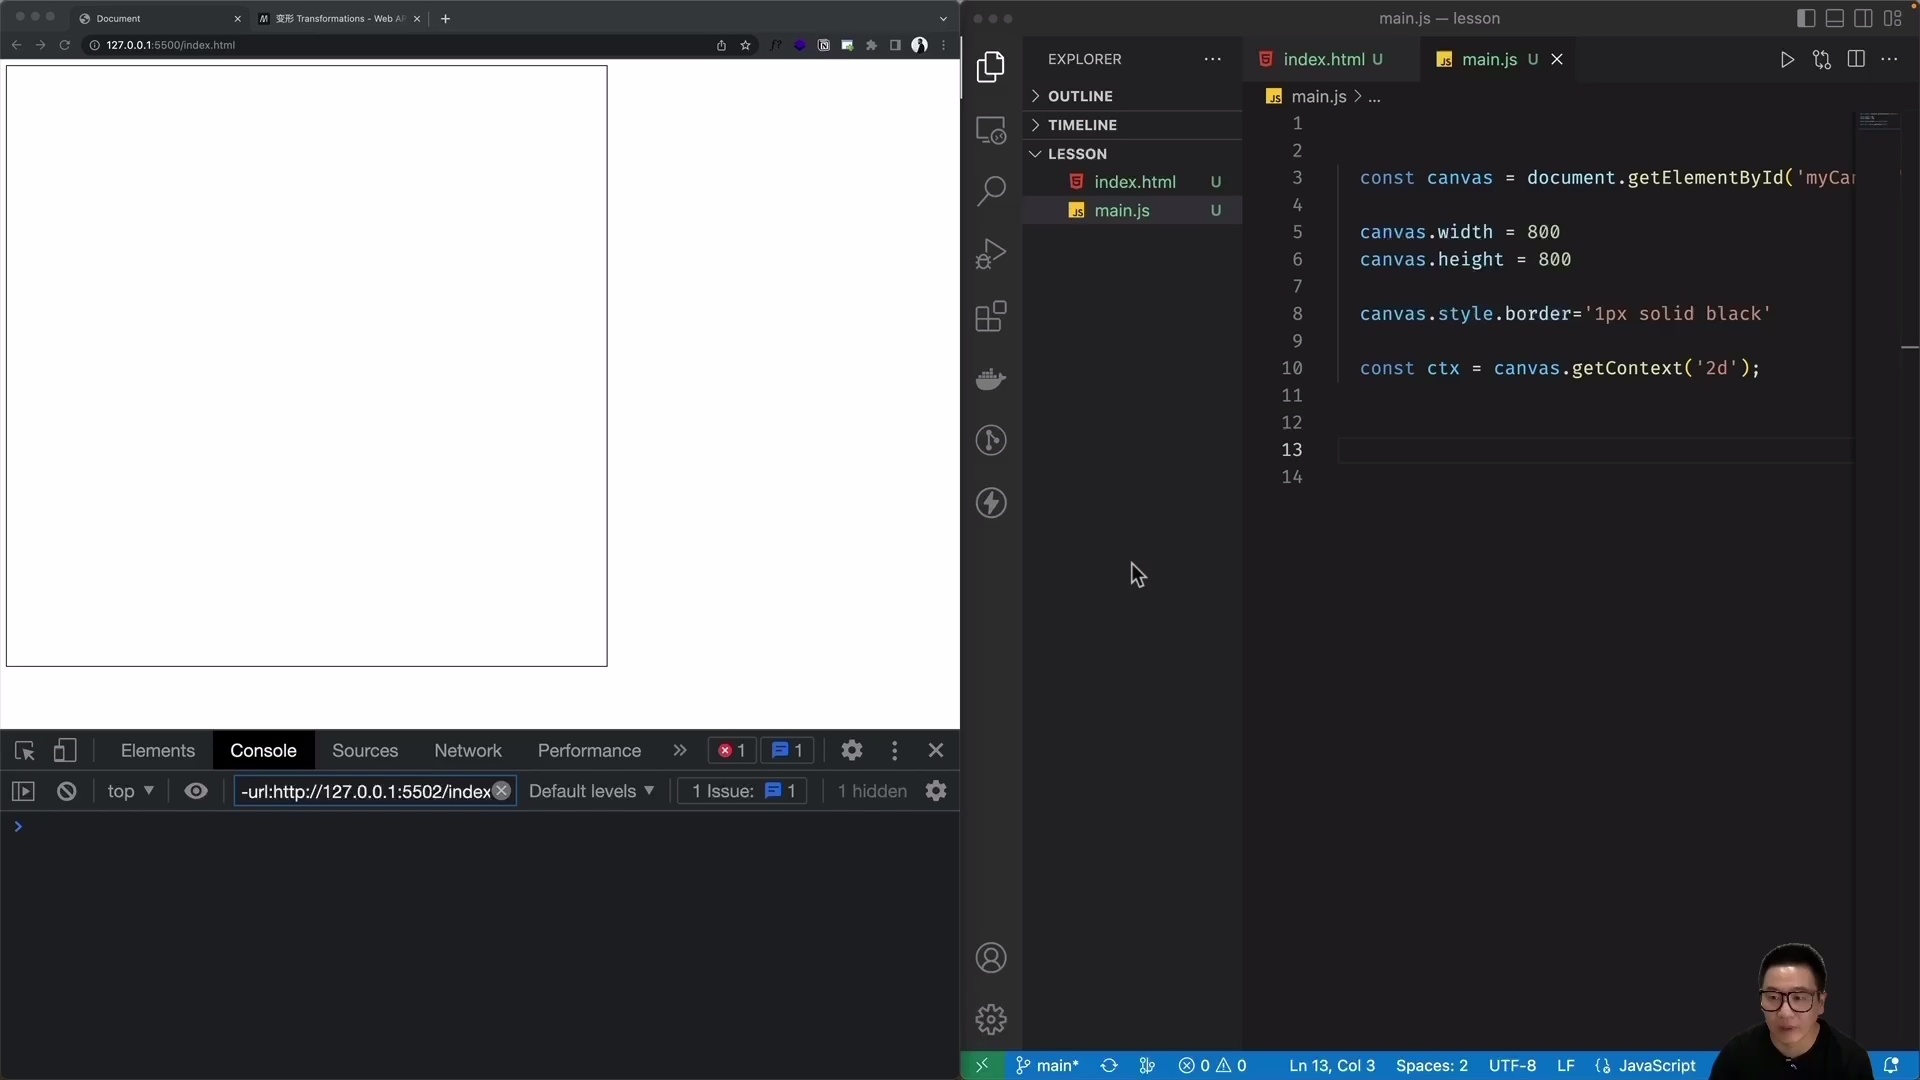1920x1080 pixels.
Task: Click Spaces: 2 indentation in the status bar
Action: tap(1431, 1066)
